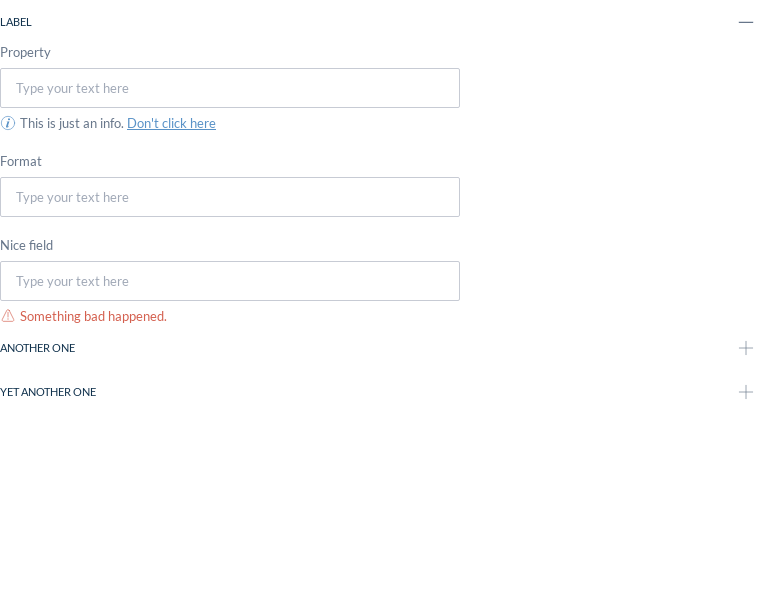Screen dimensions: 768x600
Task: Click placeholder text inside the Property box
Action: pos(72,88)
